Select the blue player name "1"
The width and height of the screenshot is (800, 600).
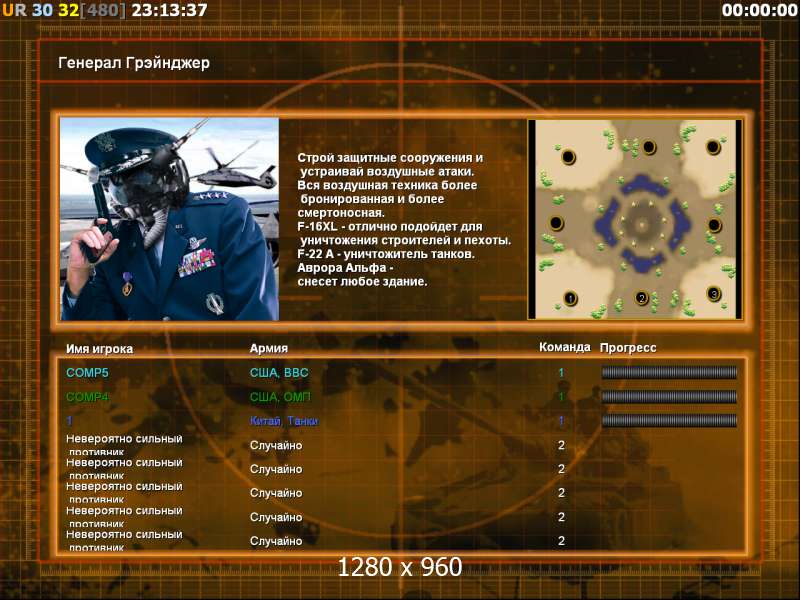pyautogui.click(x=69, y=421)
